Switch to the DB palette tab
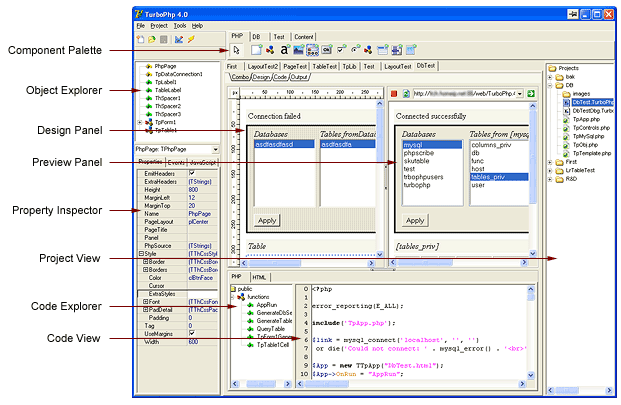Image resolution: width=621 pixels, height=405 pixels. coord(257,36)
